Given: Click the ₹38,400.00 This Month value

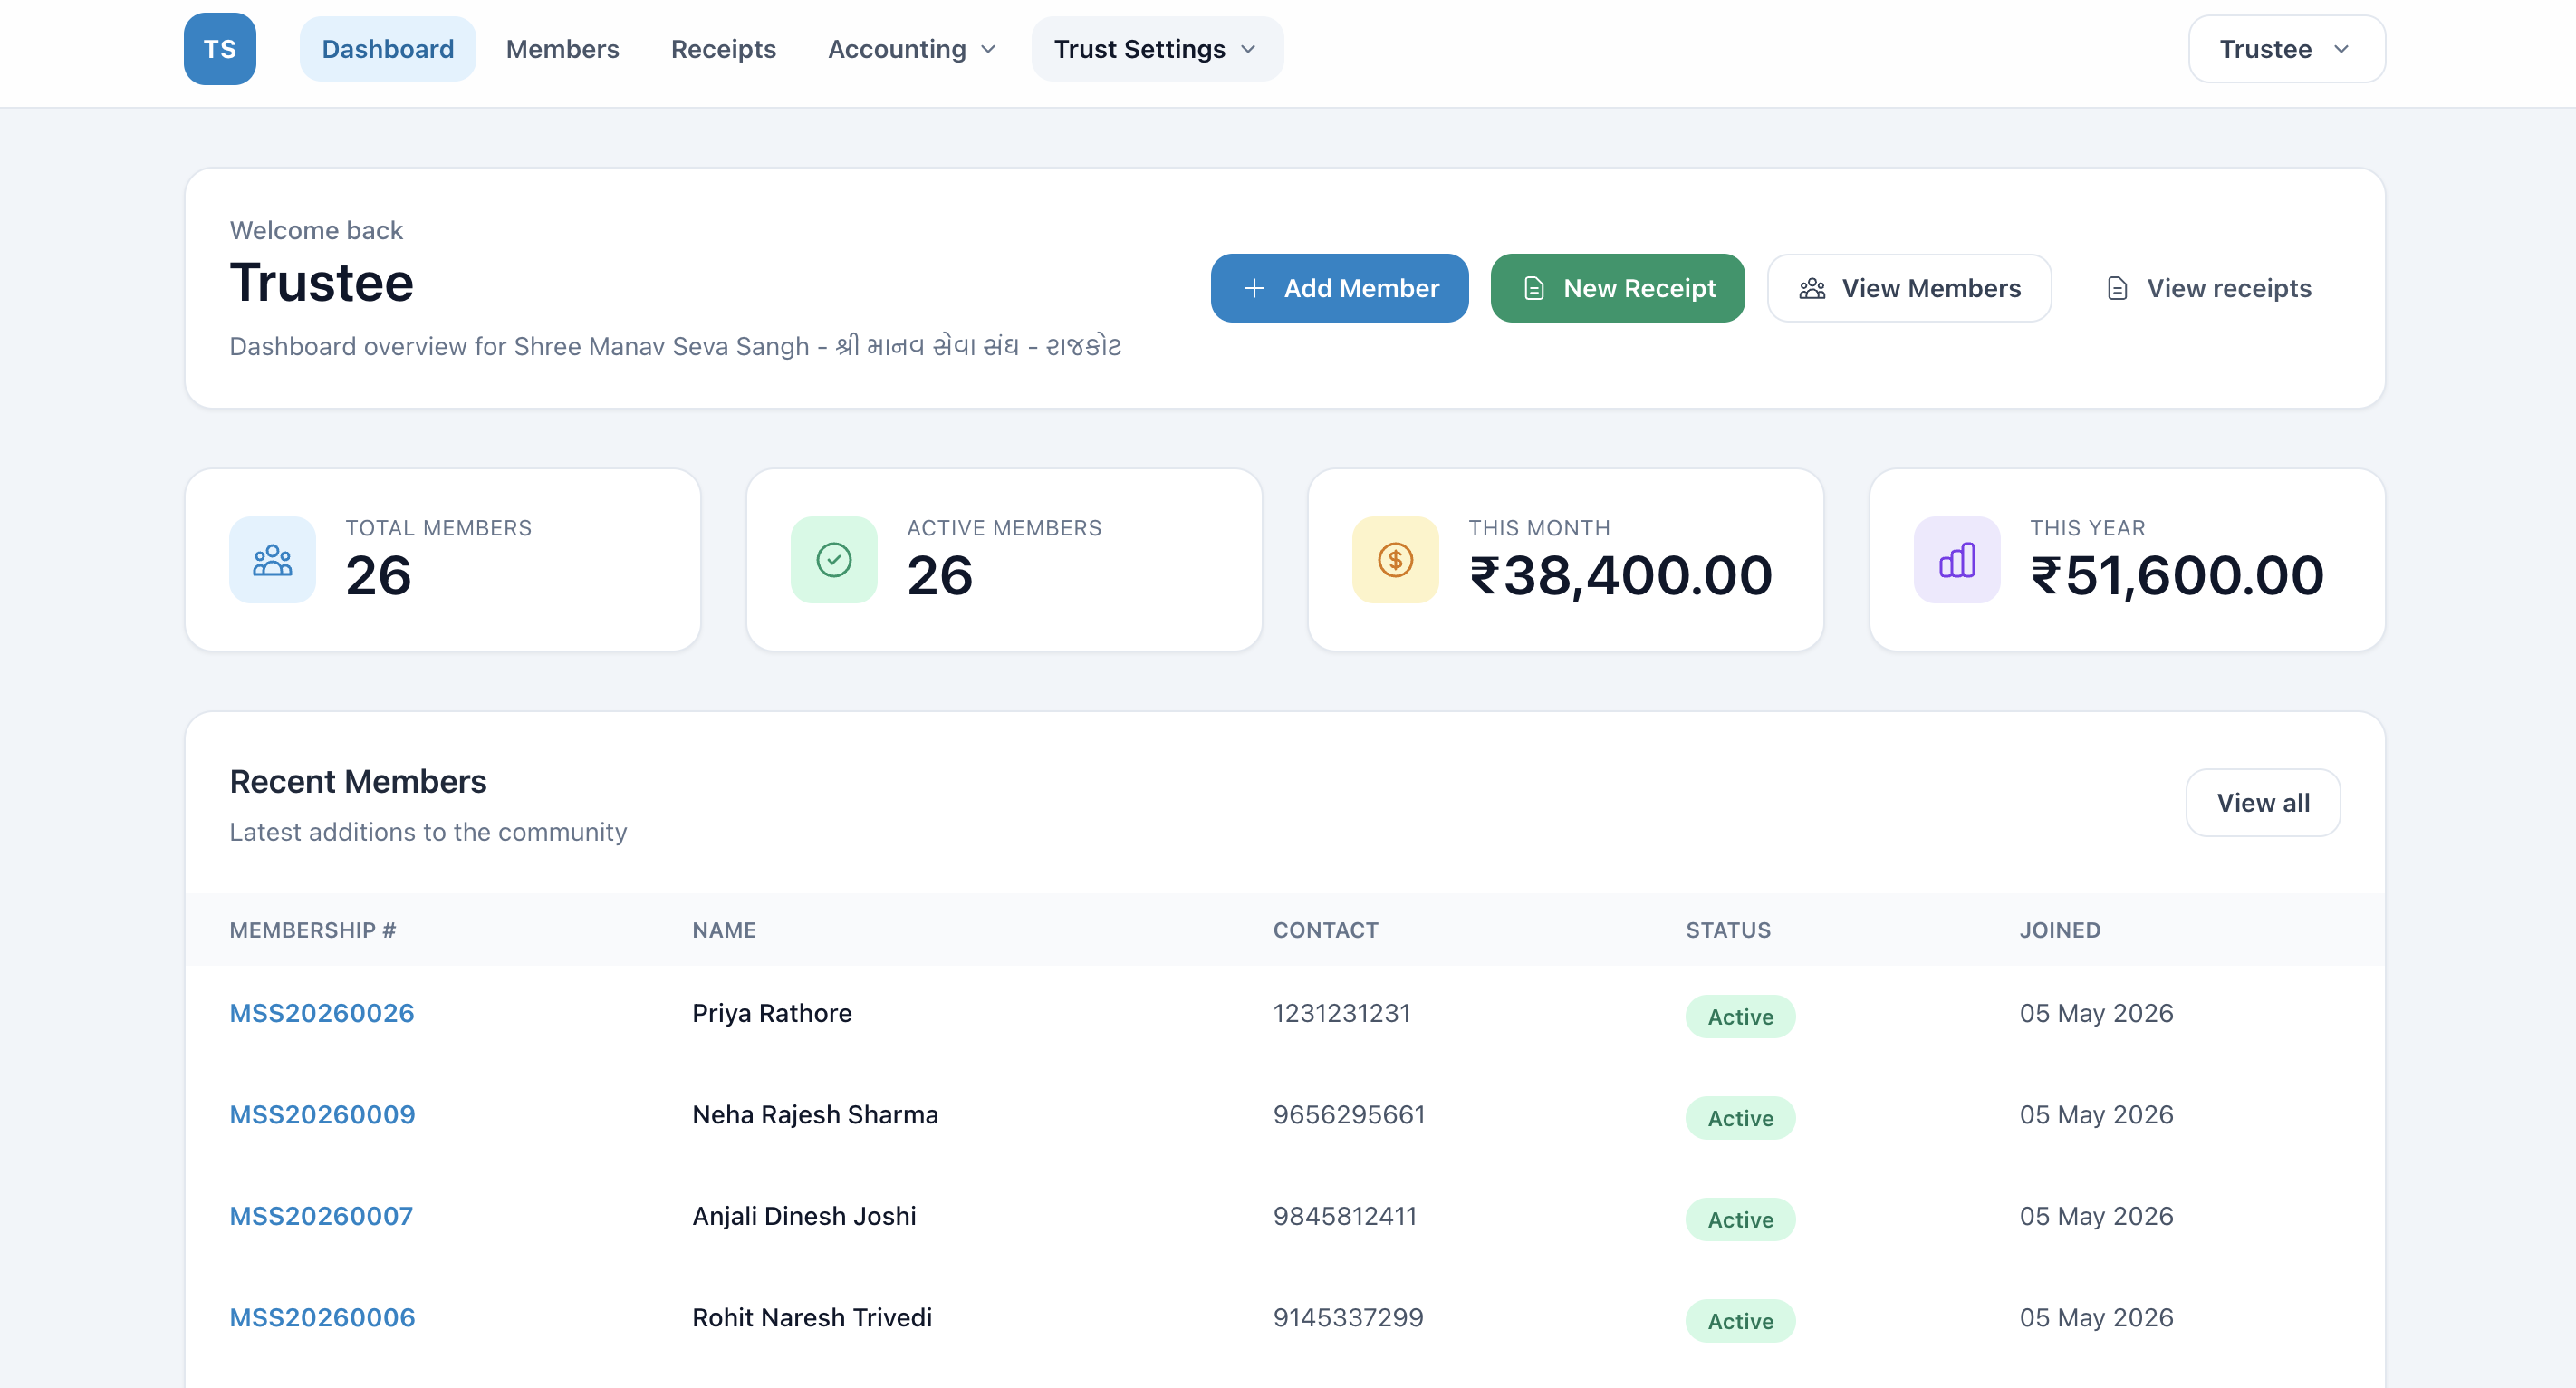Looking at the screenshot, I should point(1620,575).
